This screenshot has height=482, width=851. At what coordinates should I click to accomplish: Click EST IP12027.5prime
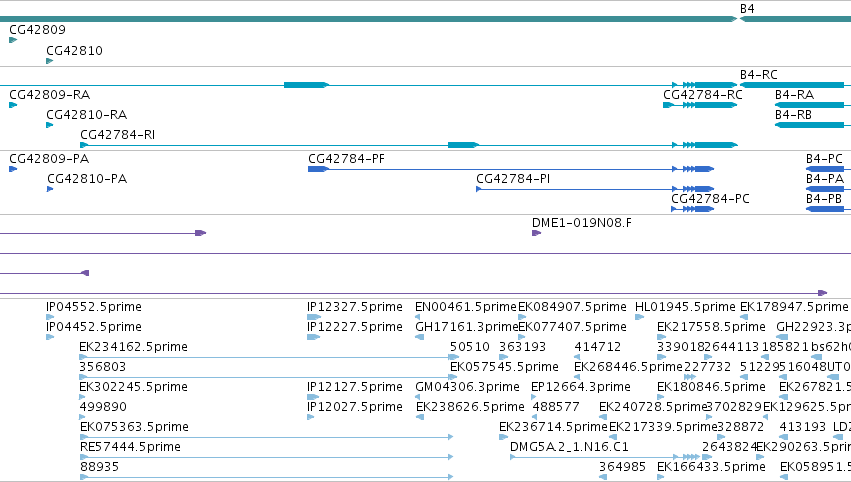[355, 407]
